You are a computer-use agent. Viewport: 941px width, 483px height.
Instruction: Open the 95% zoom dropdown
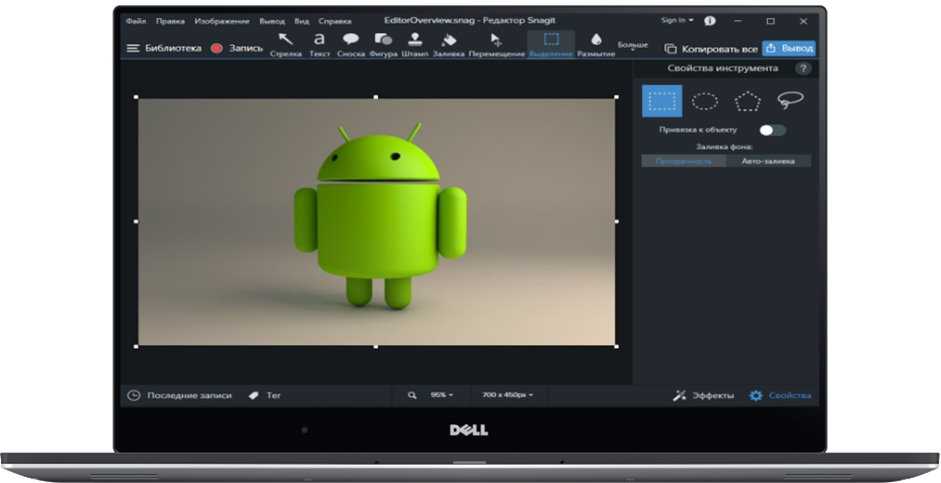442,395
